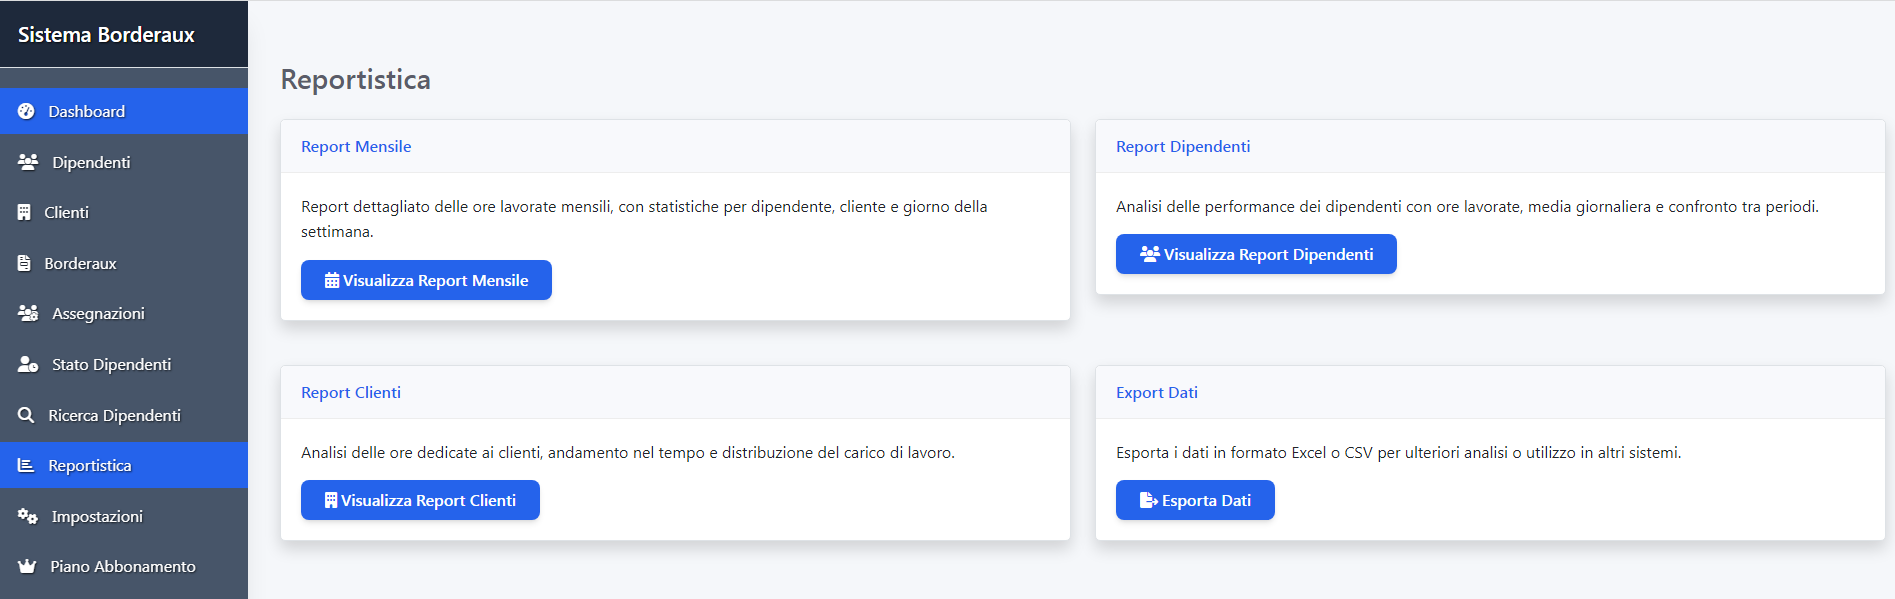Image resolution: width=1895 pixels, height=599 pixels.
Task: Open Assegnazioni in the sidebar
Action: 124,313
